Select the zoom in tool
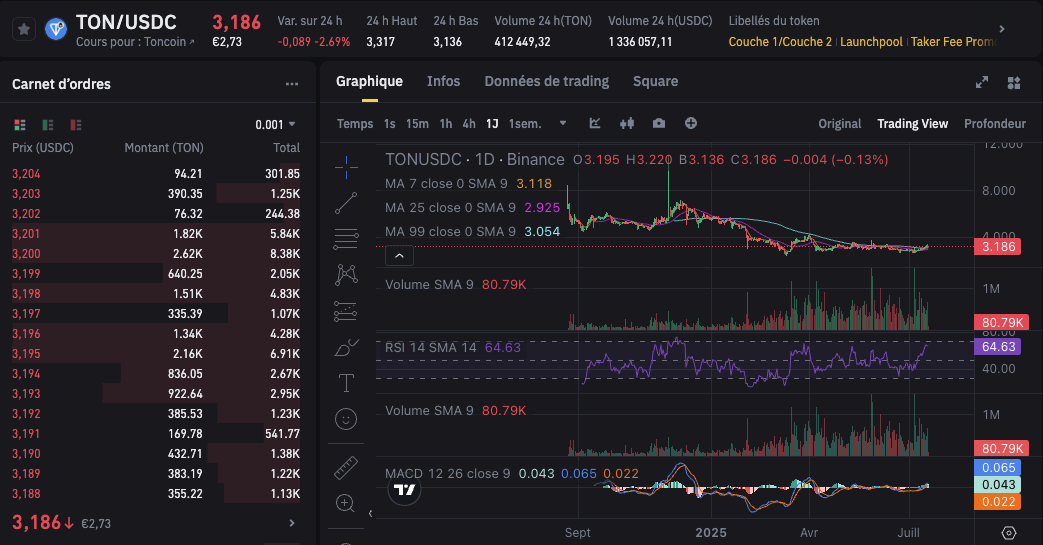 click(345, 503)
